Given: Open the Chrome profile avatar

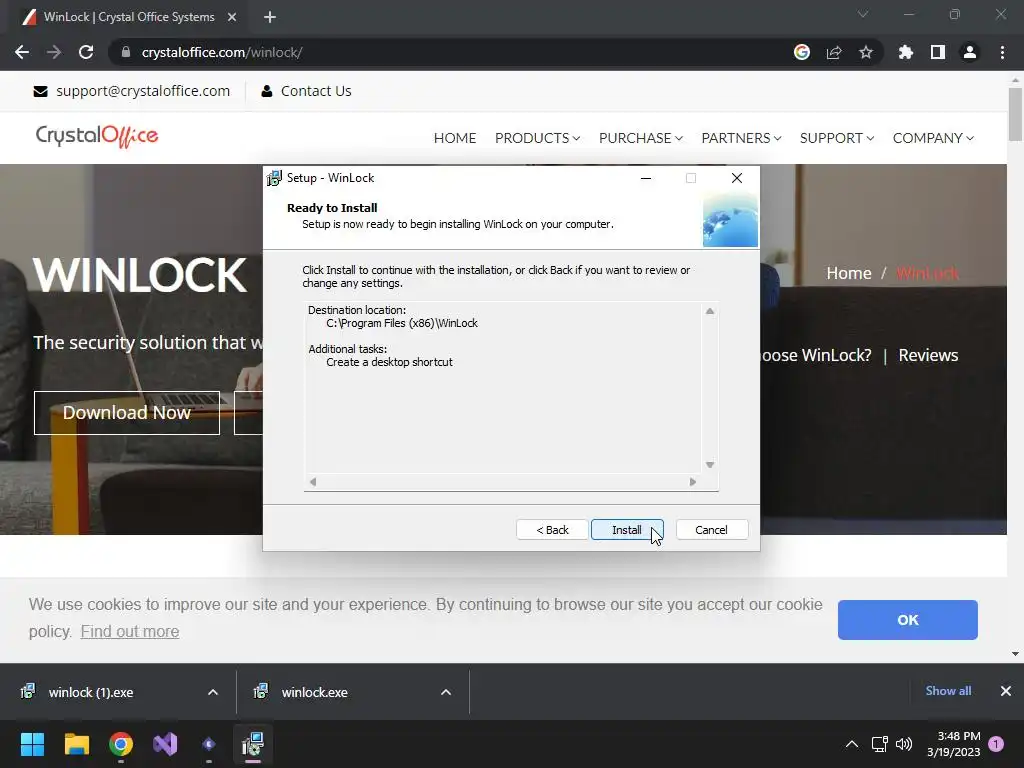Looking at the screenshot, I should [x=970, y=52].
